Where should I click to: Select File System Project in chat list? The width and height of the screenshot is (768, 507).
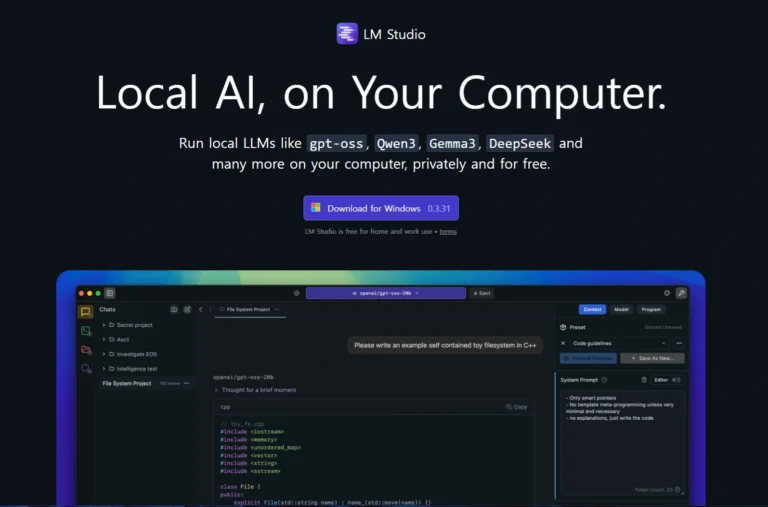(147, 384)
